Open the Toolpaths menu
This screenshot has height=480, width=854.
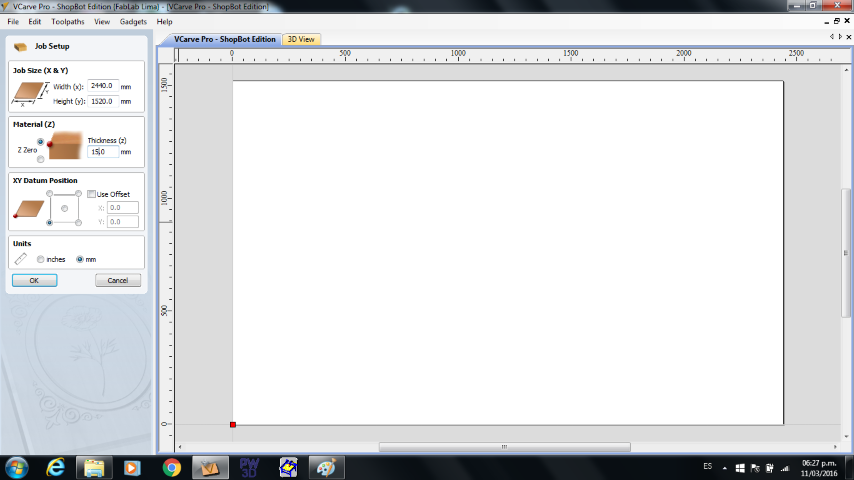pos(68,22)
